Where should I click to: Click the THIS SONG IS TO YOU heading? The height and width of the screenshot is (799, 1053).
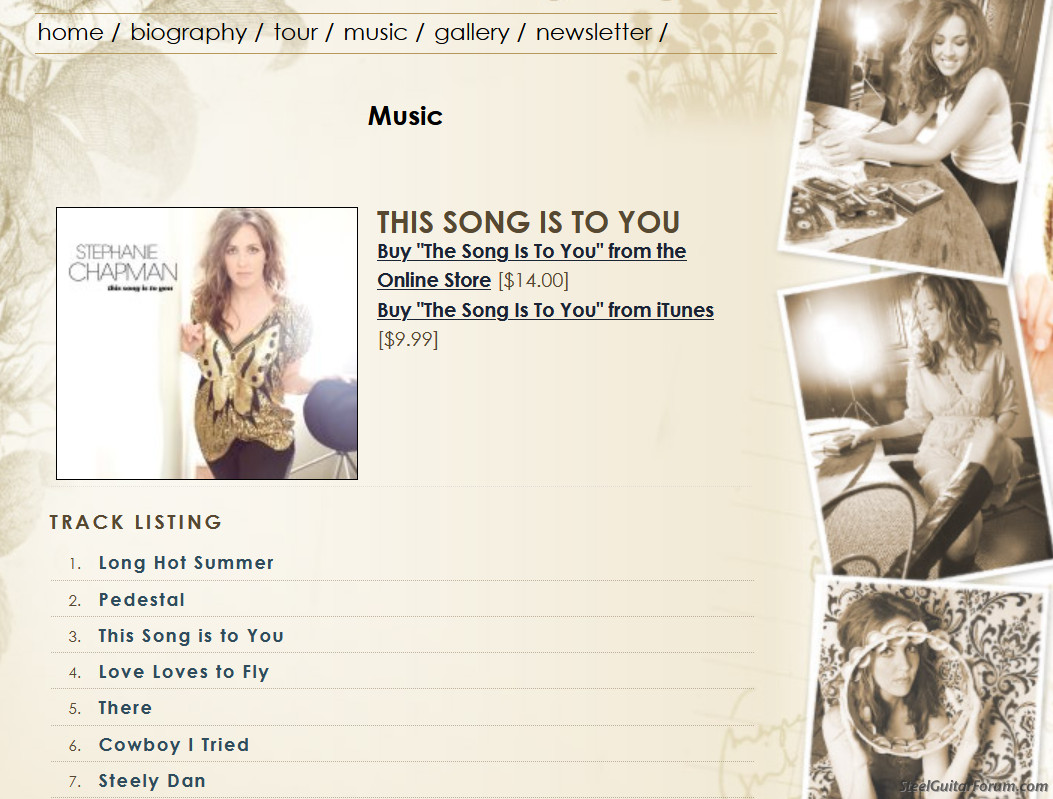[529, 222]
